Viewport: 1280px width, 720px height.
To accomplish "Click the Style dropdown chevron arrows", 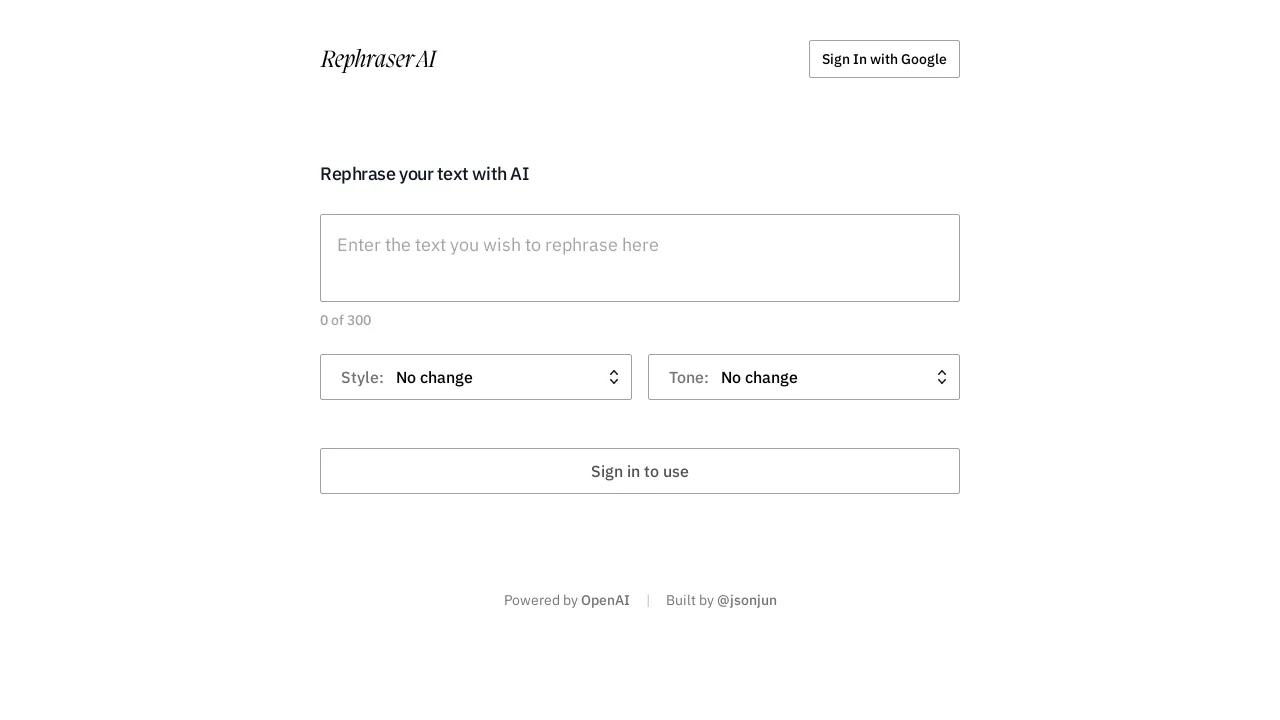I will tap(614, 377).
